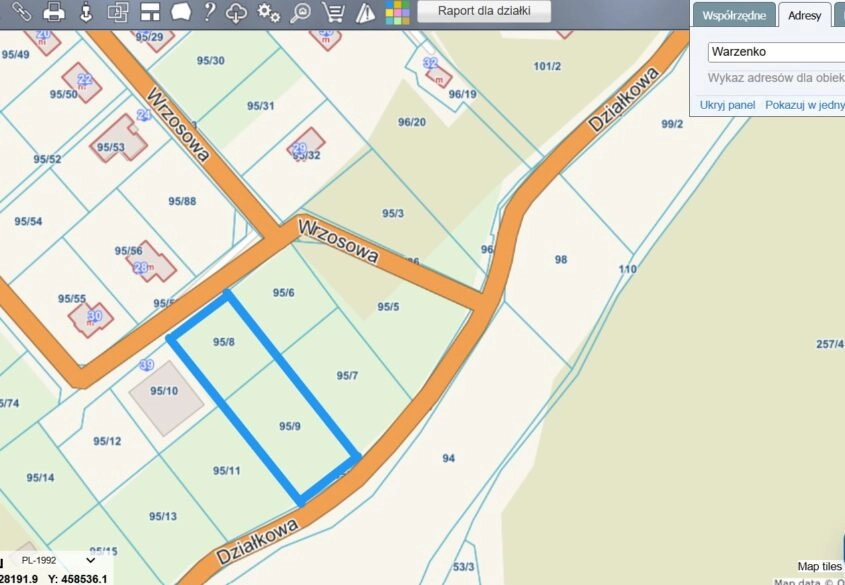Click the anchor pin icon in toolbar
Viewport: 845px width, 585px height.
coord(85,12)
